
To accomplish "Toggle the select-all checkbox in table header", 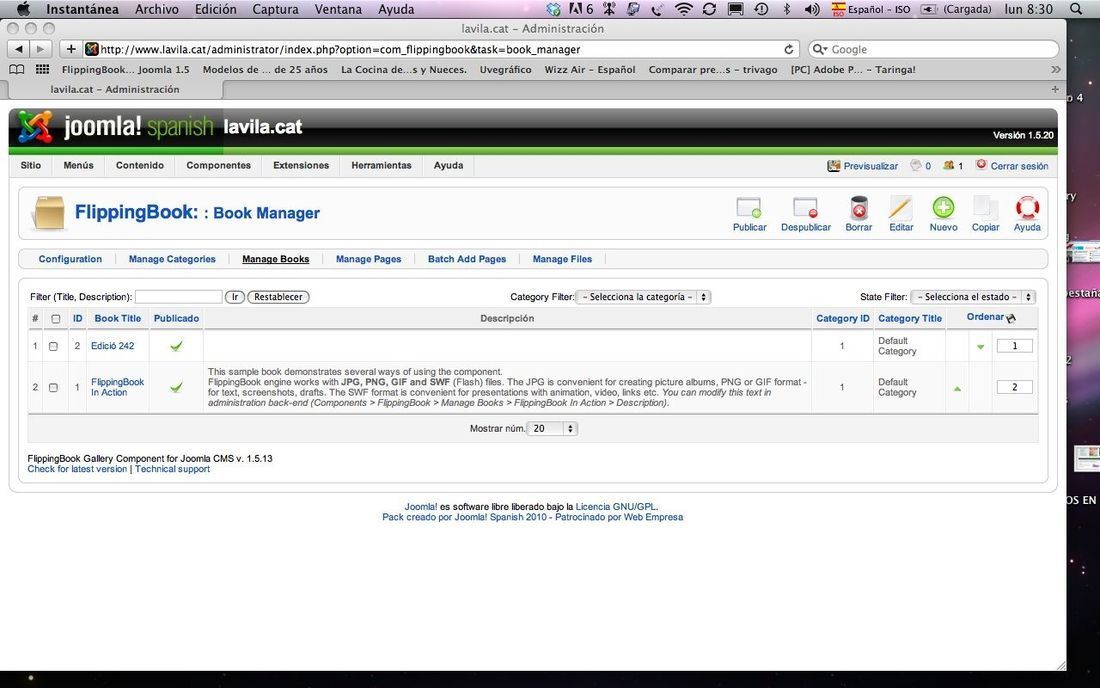I will [55, 319].
